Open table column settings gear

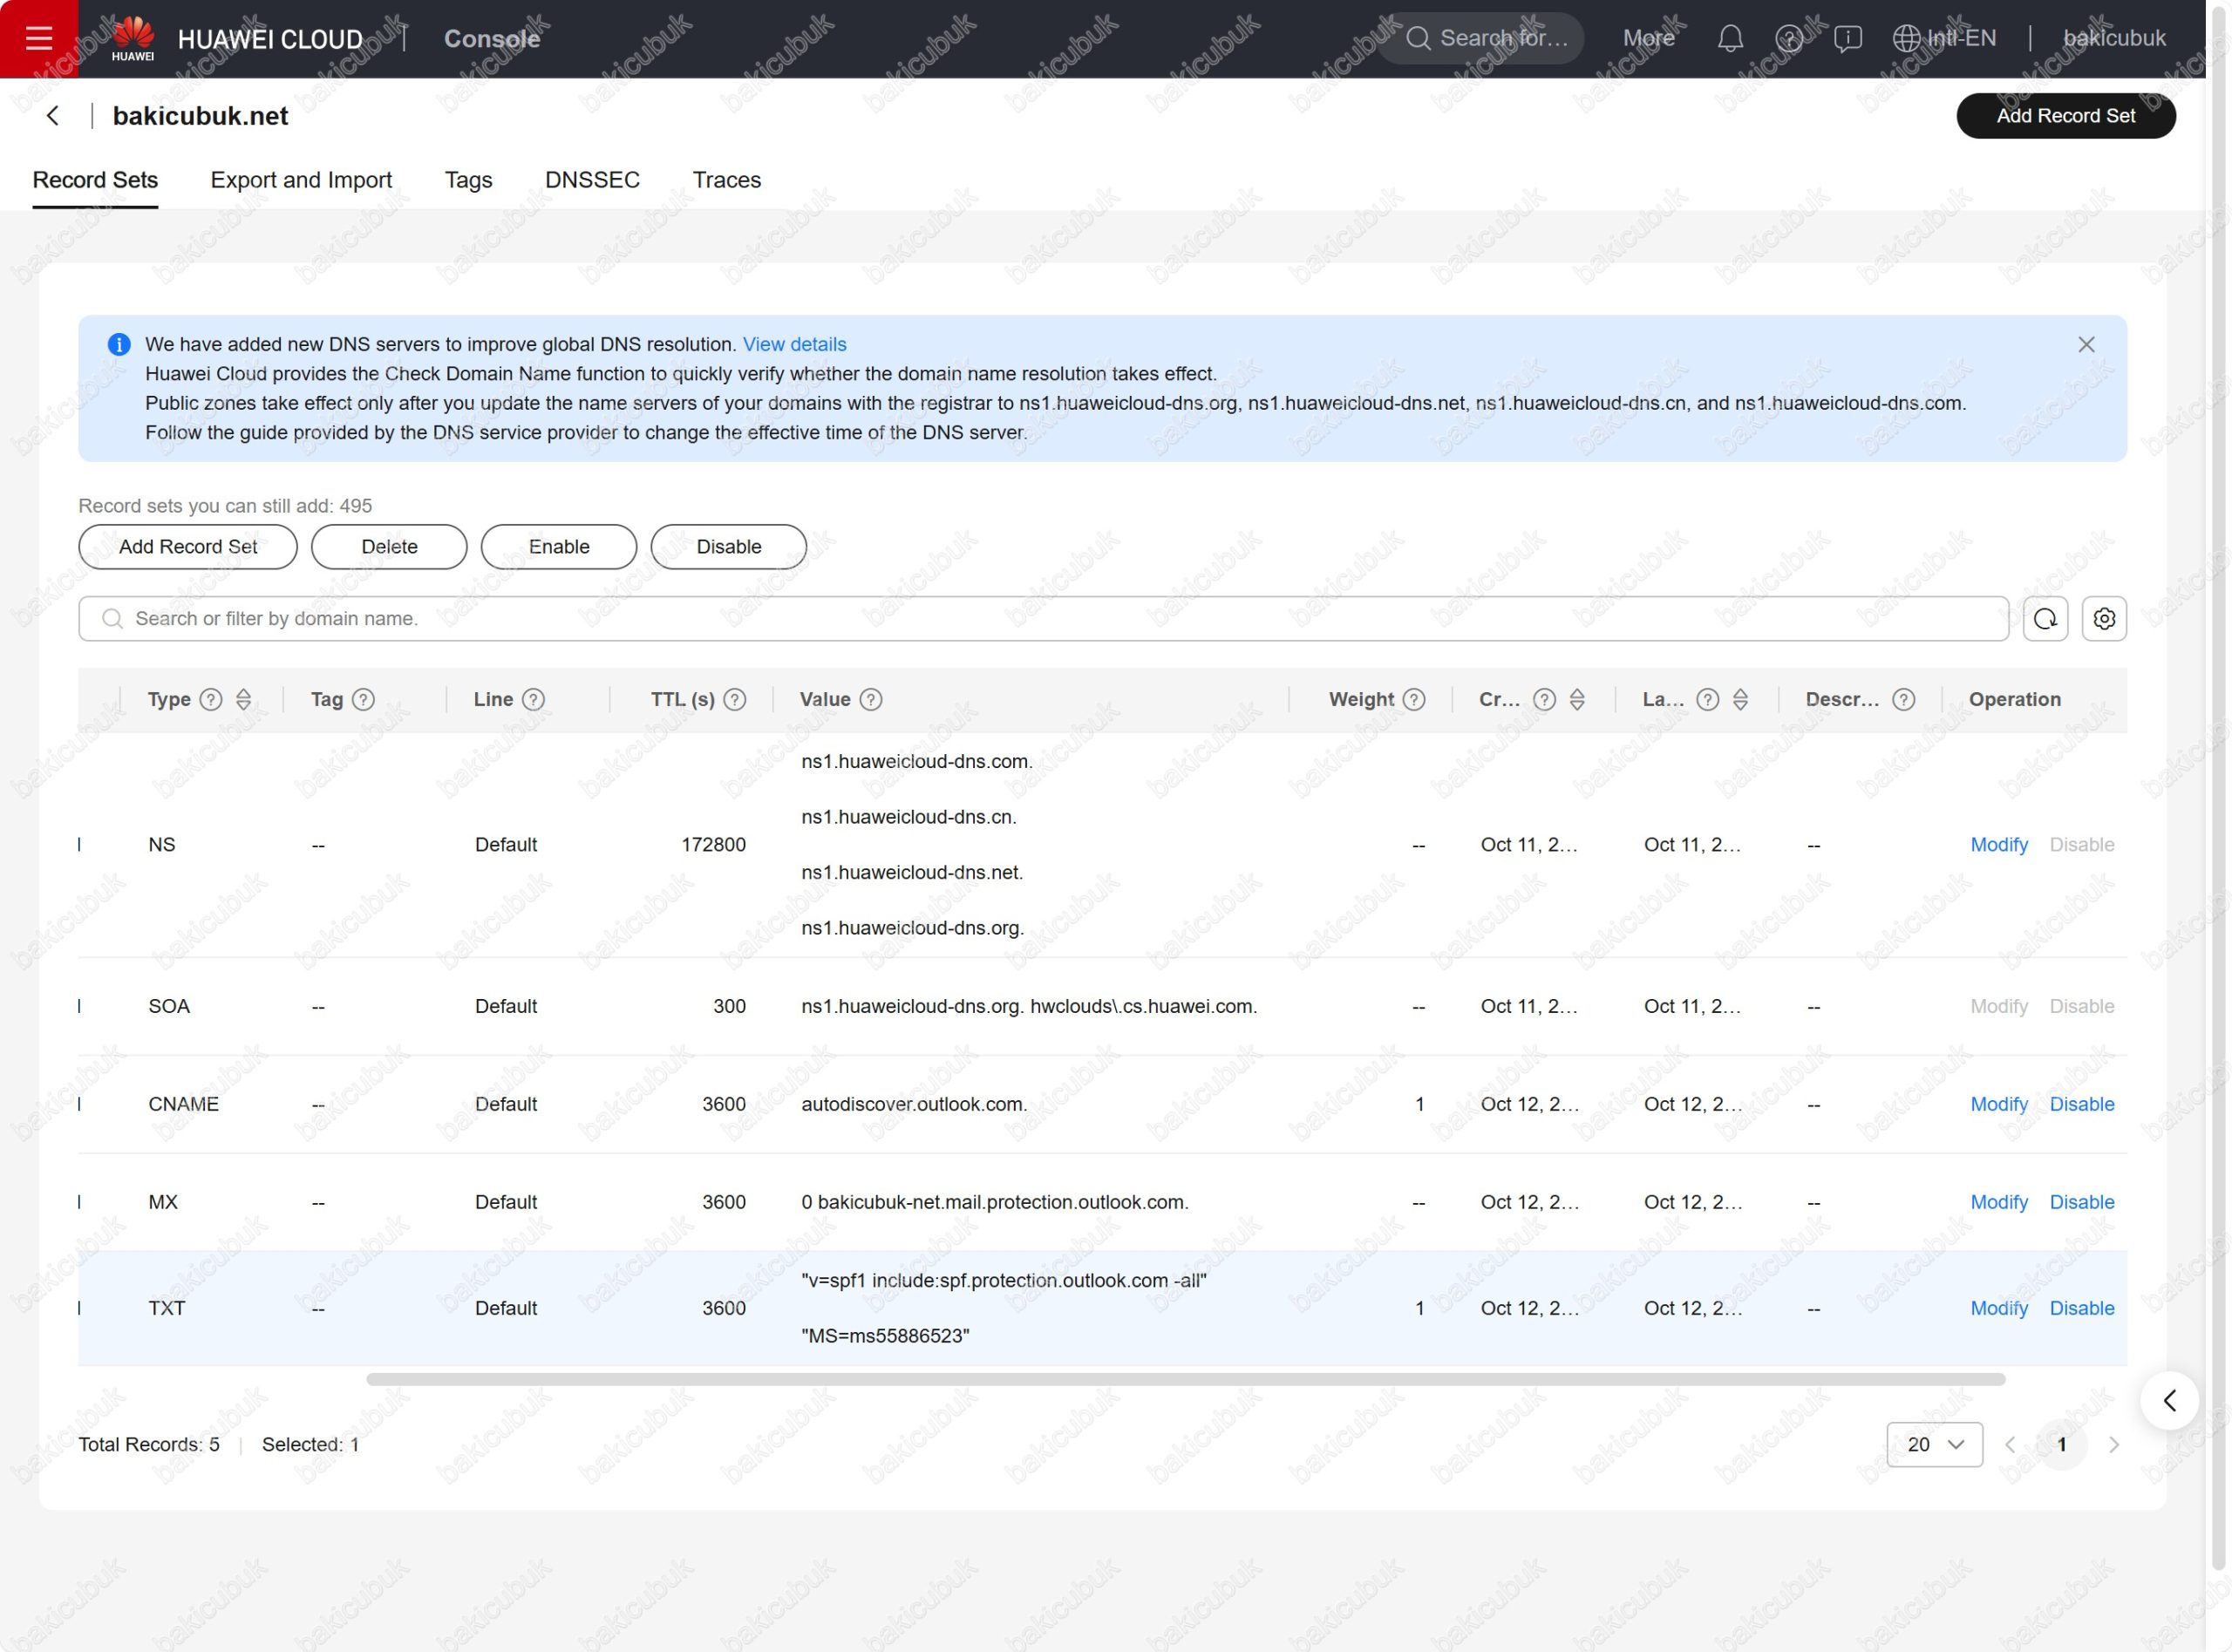coord(2104,619)
